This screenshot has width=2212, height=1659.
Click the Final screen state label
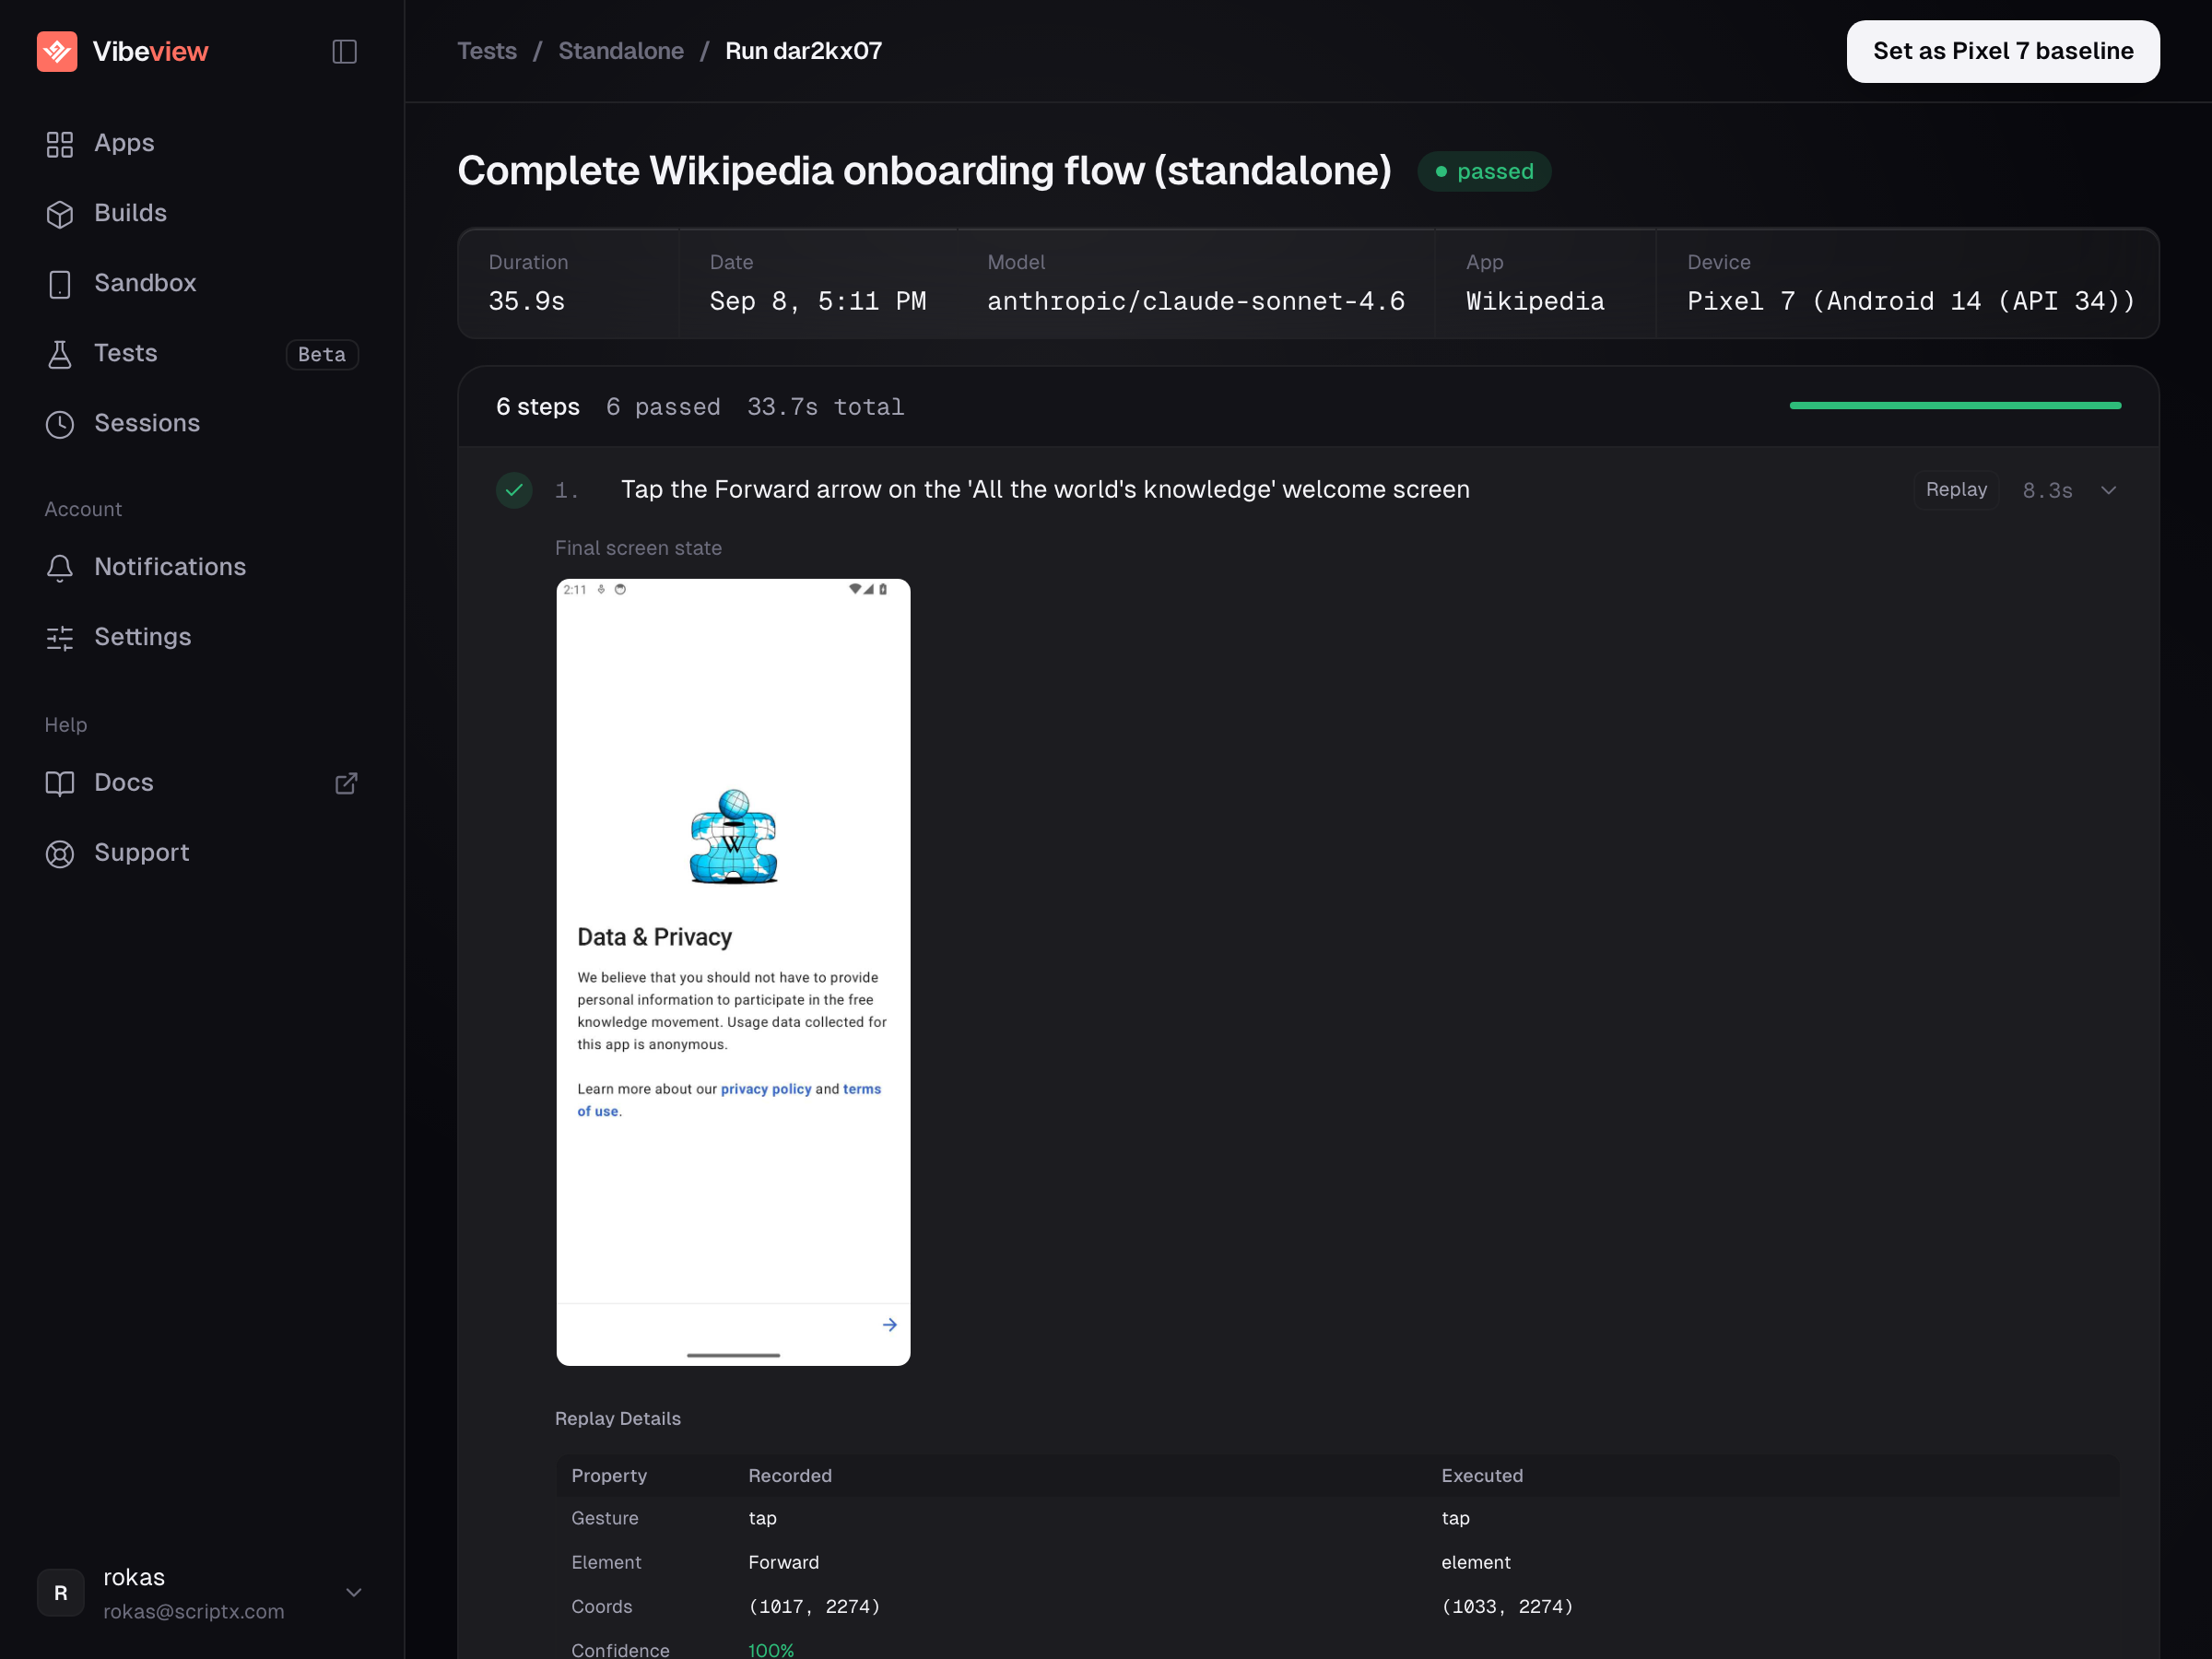pos(638,548)
